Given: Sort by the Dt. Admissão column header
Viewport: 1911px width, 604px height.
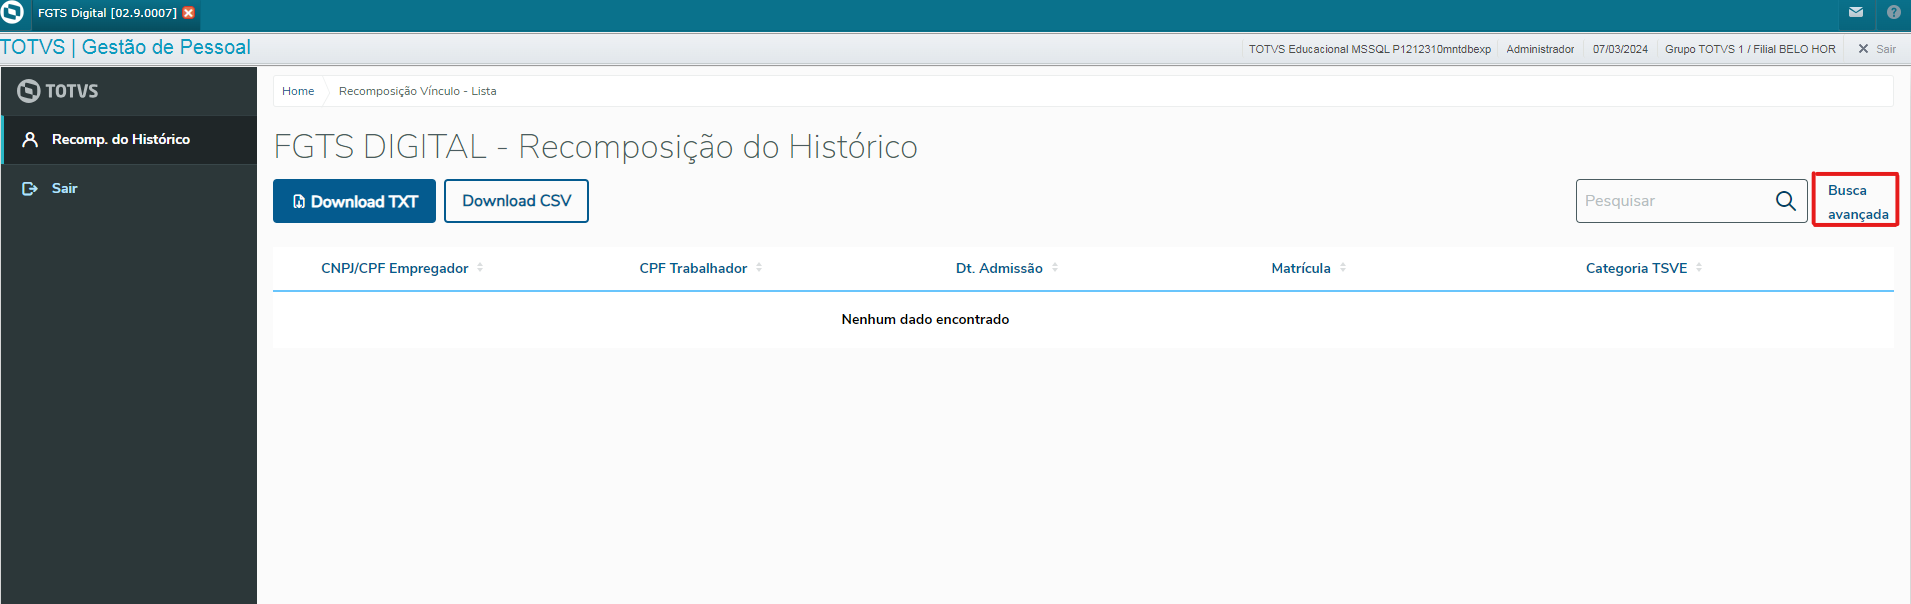Looking at the screenshot, I should click(x=999, y=268).
